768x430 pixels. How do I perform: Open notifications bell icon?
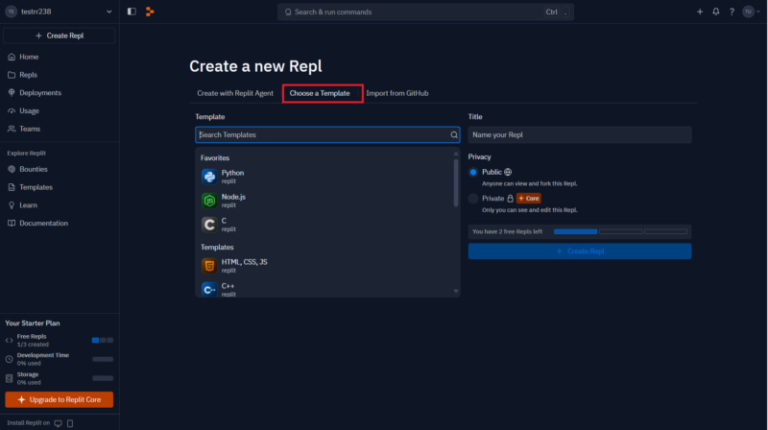pyautogui.click(x=715, y=12)
